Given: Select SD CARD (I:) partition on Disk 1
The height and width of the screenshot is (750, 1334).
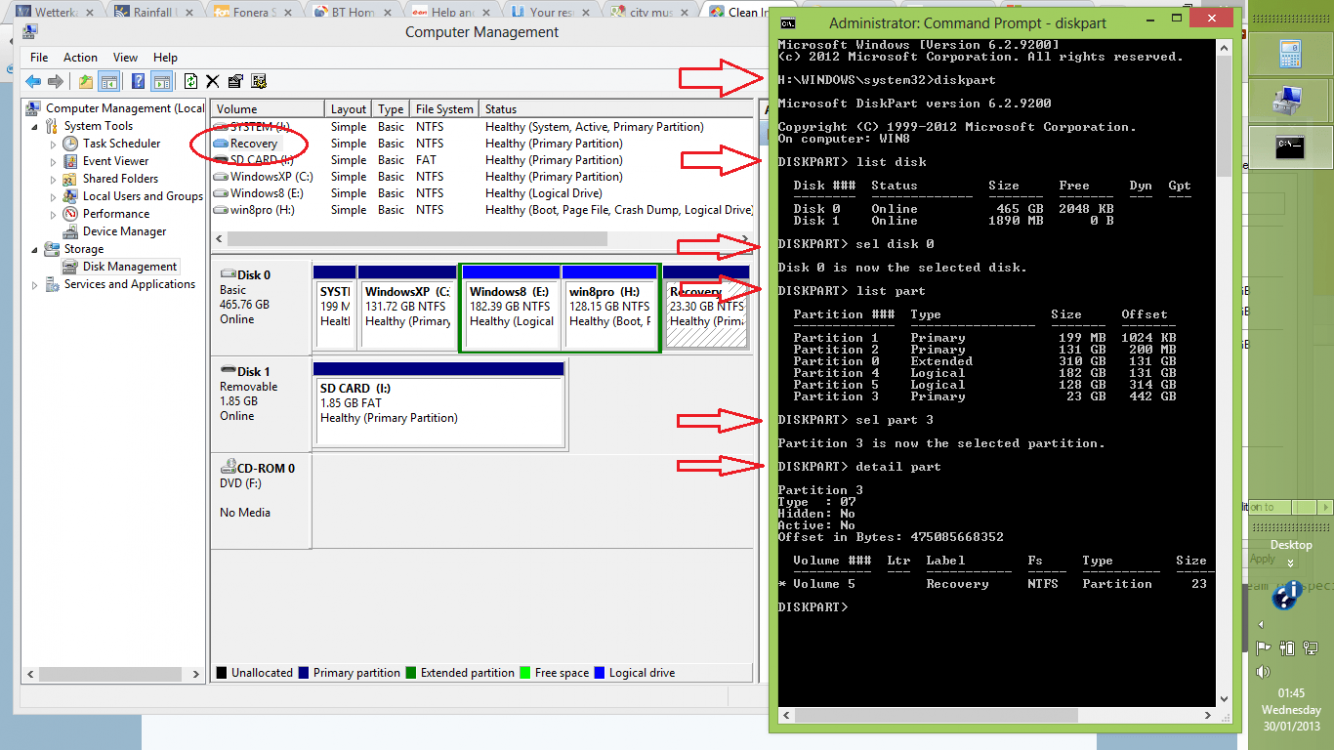Looking at the screenshot, I should click(x=439, y=403).
